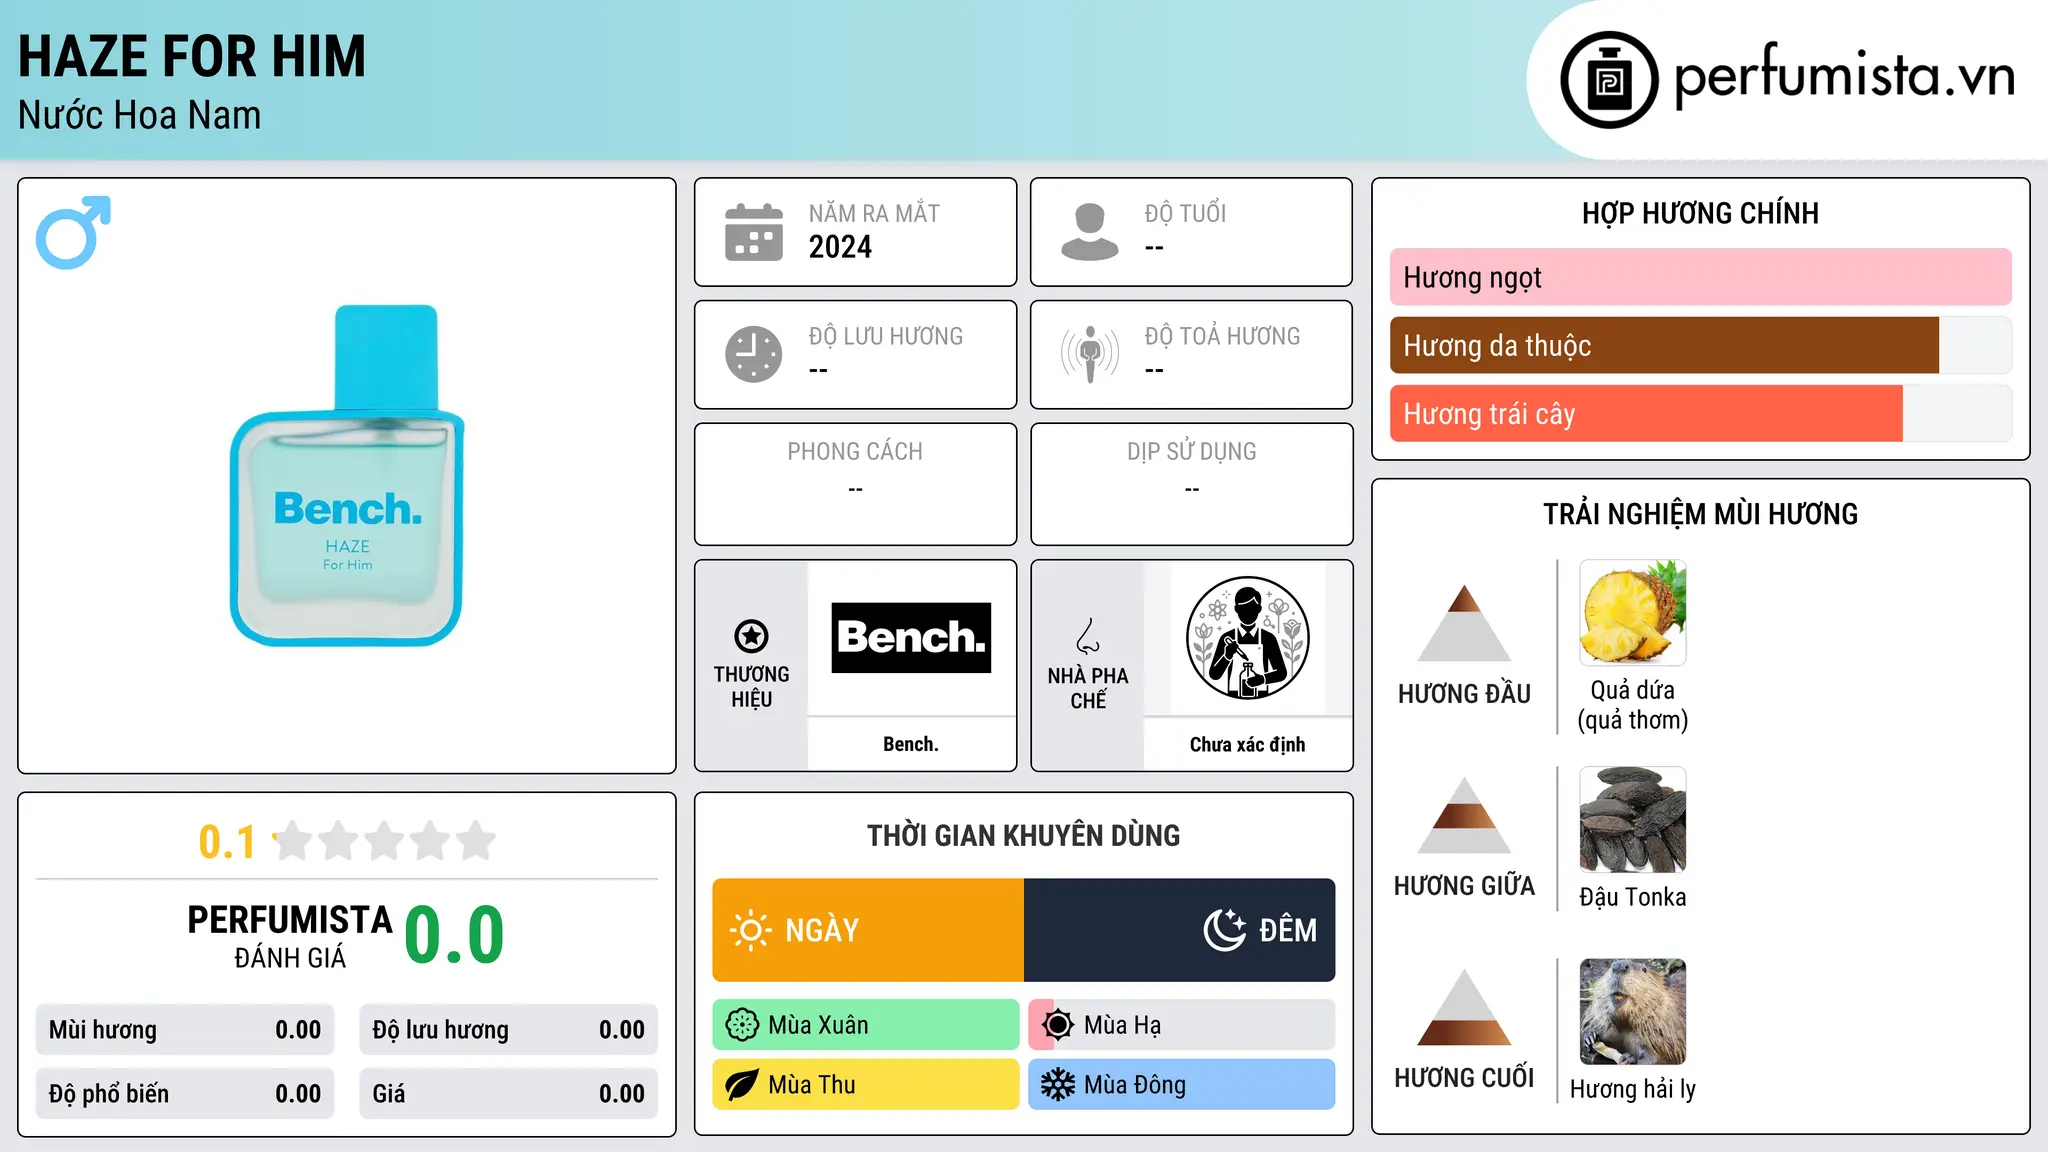
Task: Select the ĐÊM nighttime bar
Action: (1180, 930)
